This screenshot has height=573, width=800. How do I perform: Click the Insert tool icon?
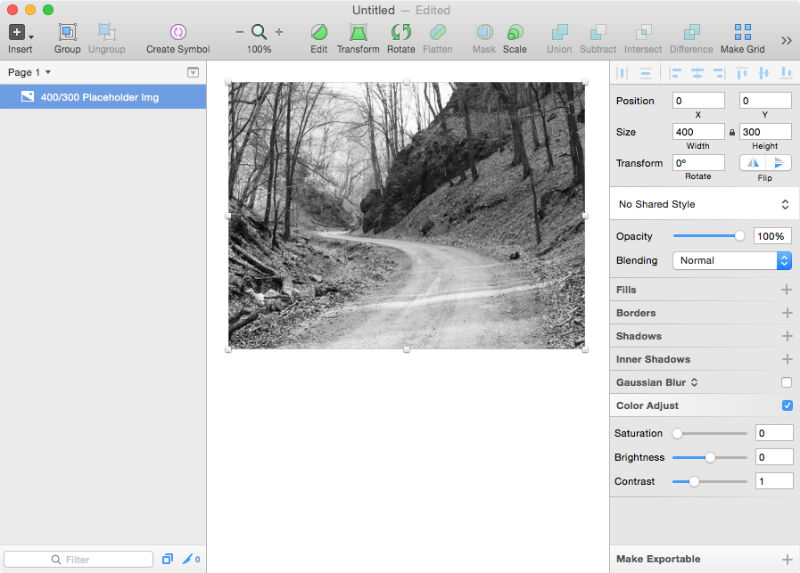pyautogui.click(x=17, y=32)
